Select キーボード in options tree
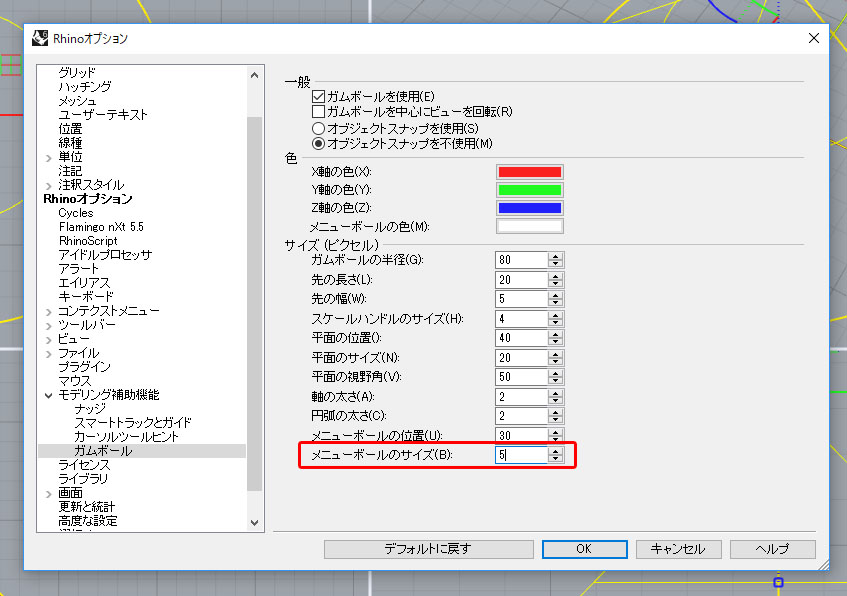 [x=86, y=297]
